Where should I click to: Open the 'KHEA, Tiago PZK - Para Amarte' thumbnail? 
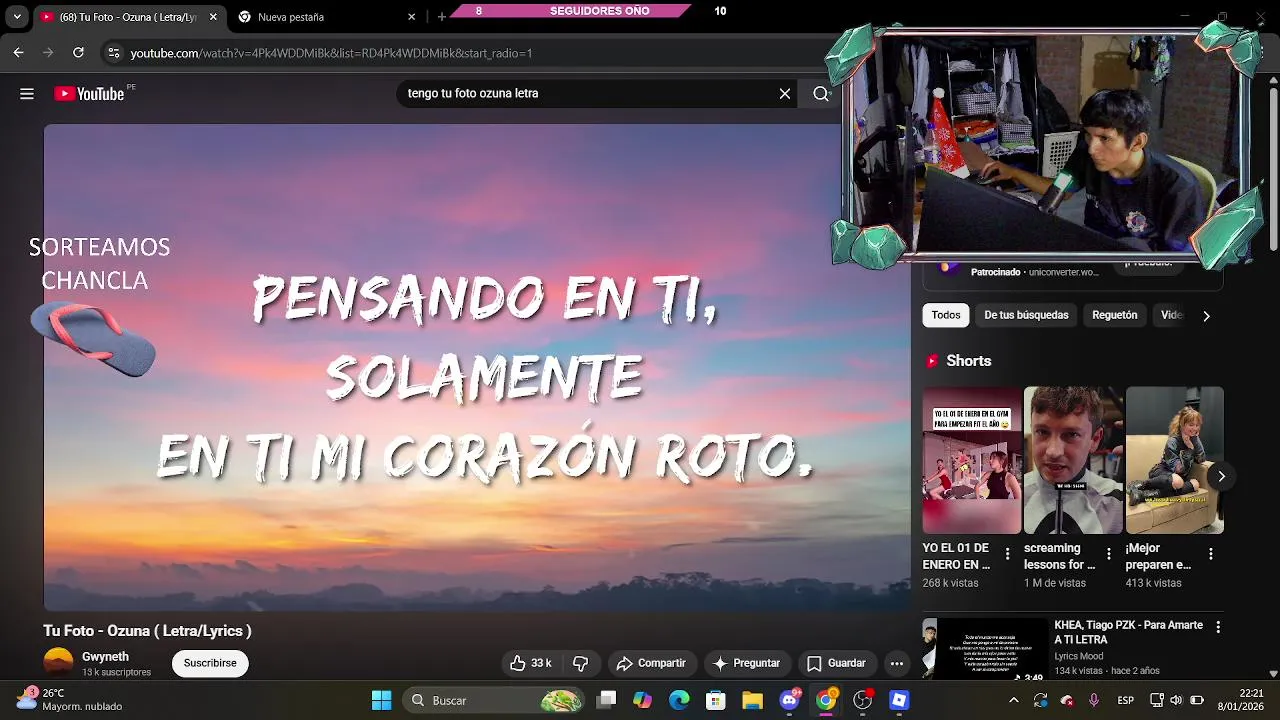pos(984,650)
